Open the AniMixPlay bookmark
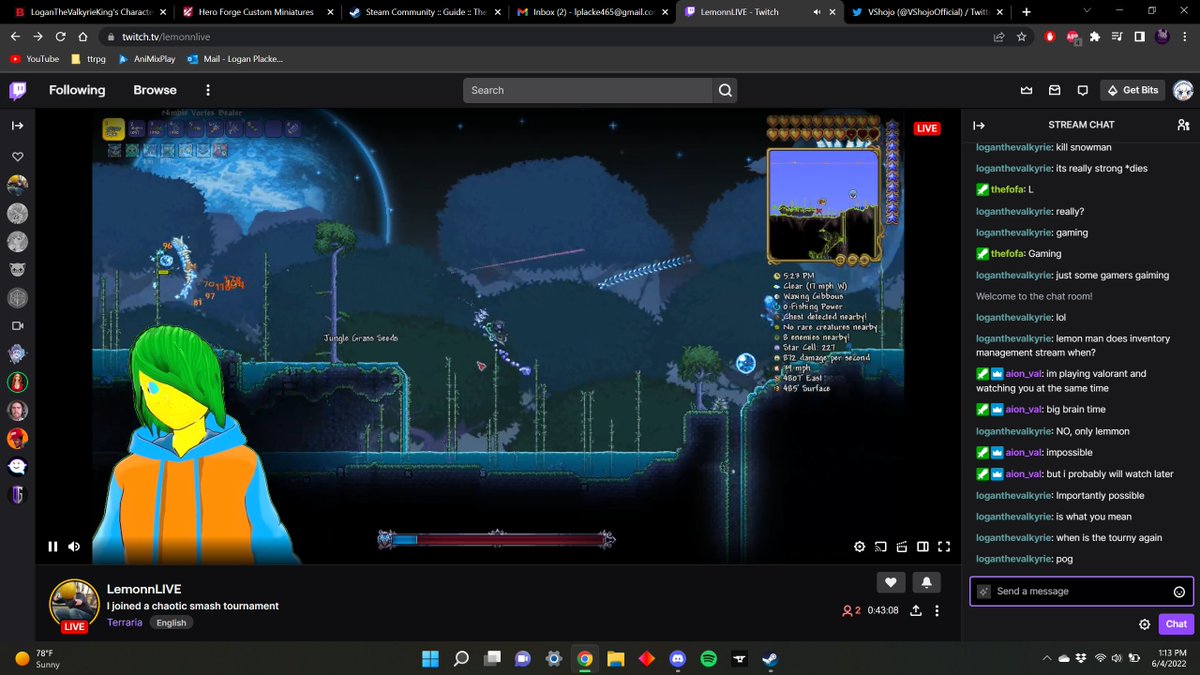Screen dimensions: 1200x675 pyautogui.click(x=148, y=59)
